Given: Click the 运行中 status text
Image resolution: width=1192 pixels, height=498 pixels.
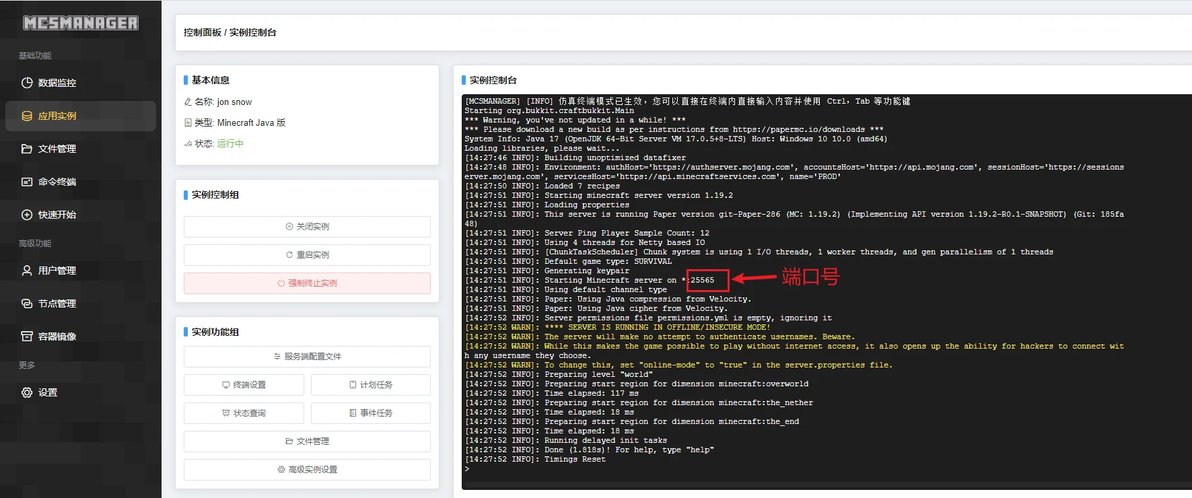Looking at the screenshot, I should point(230,143).
